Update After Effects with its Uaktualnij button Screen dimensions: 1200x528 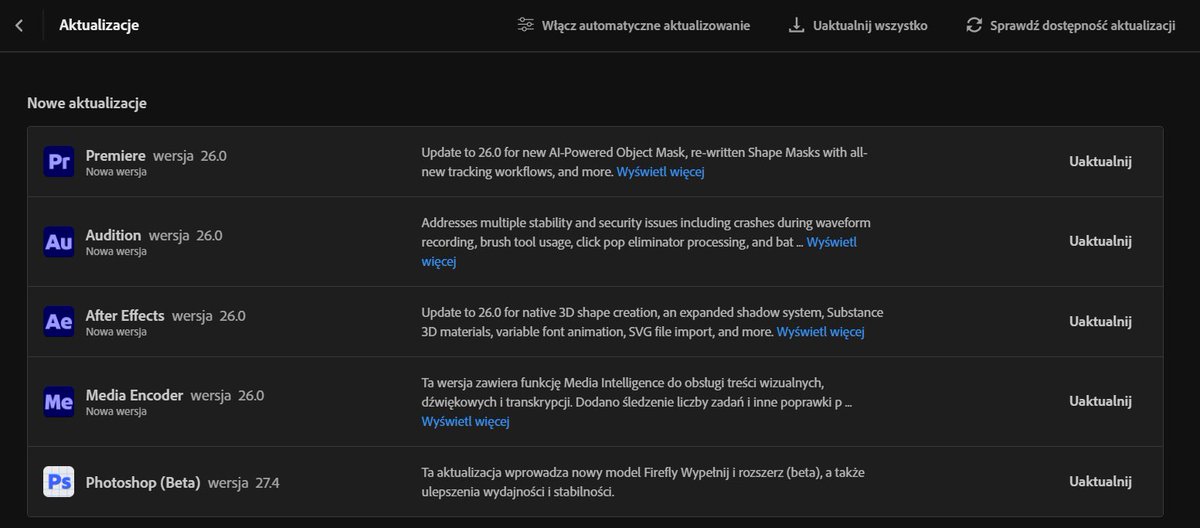point(1100,321)
